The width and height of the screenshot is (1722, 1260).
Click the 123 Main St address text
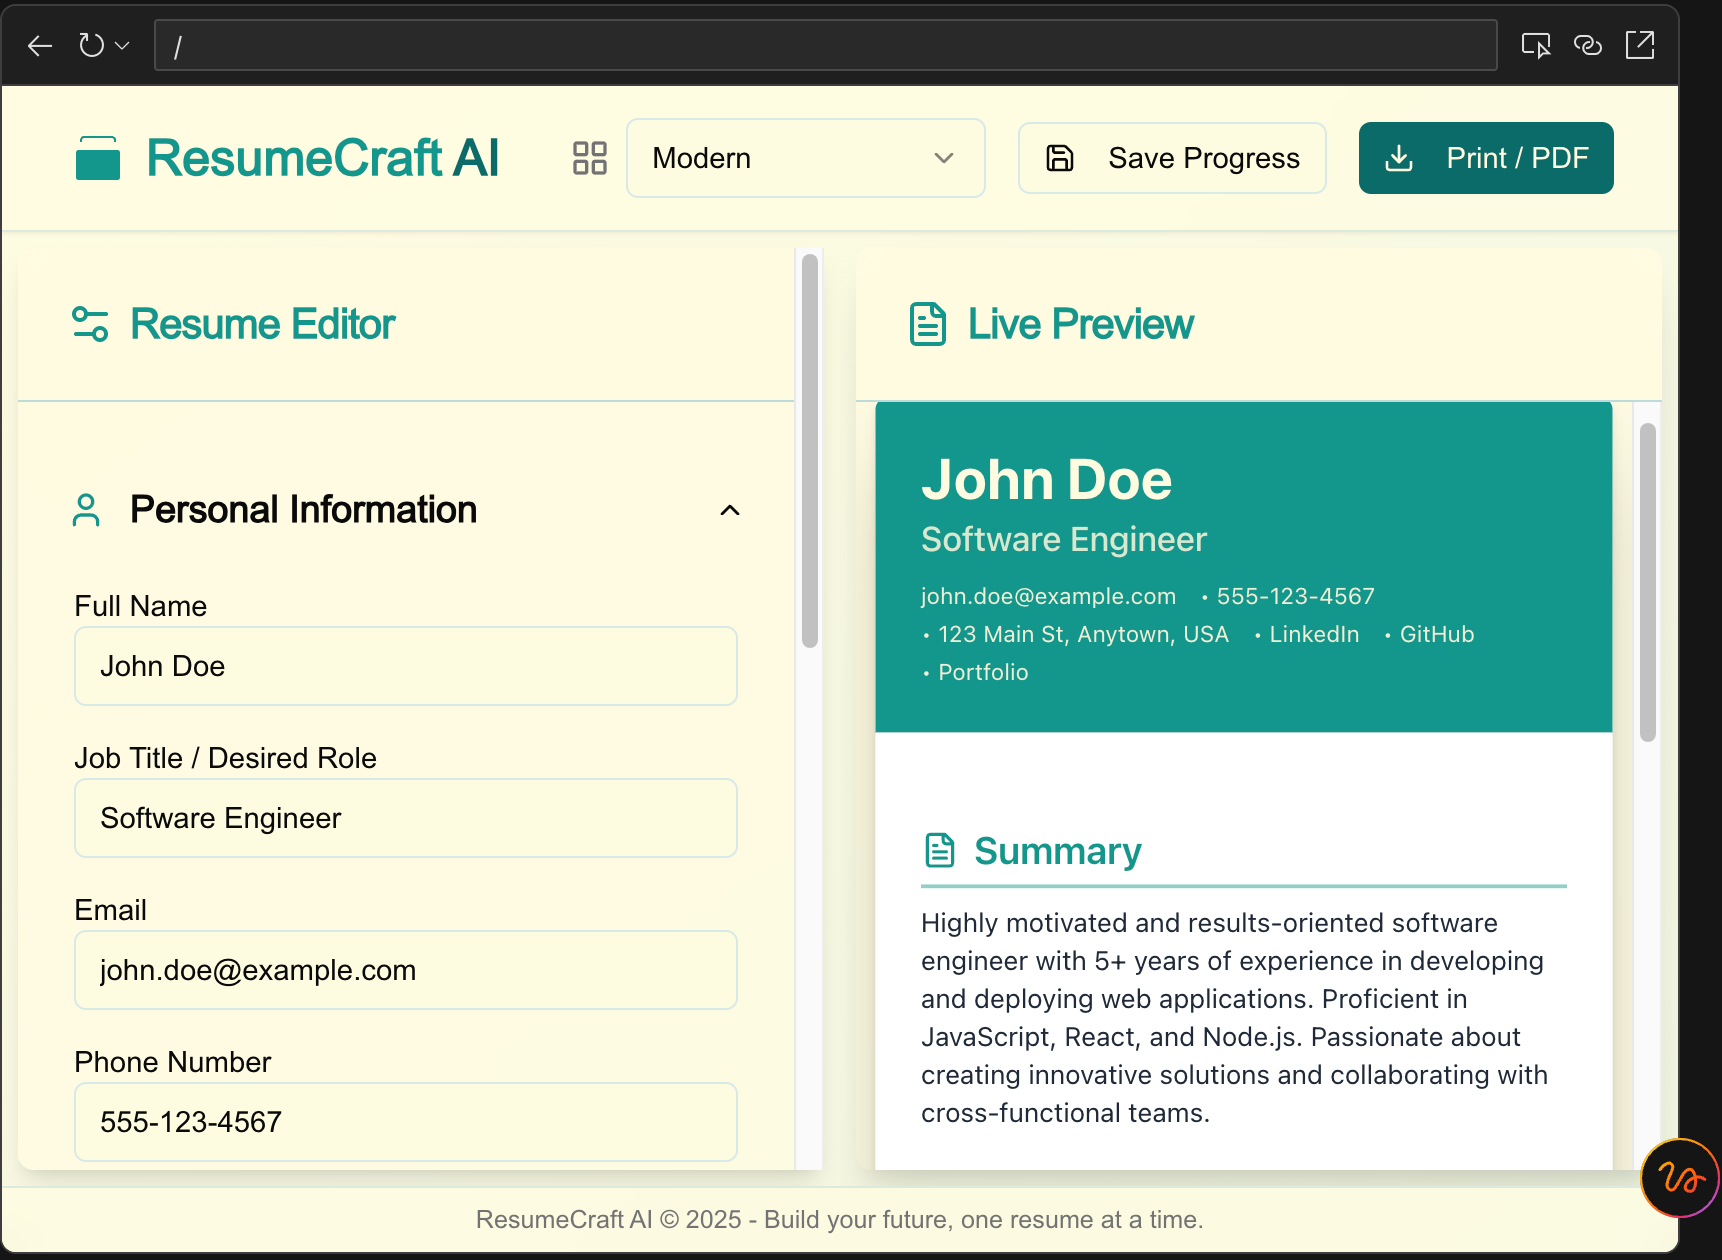pos(1083,634)
